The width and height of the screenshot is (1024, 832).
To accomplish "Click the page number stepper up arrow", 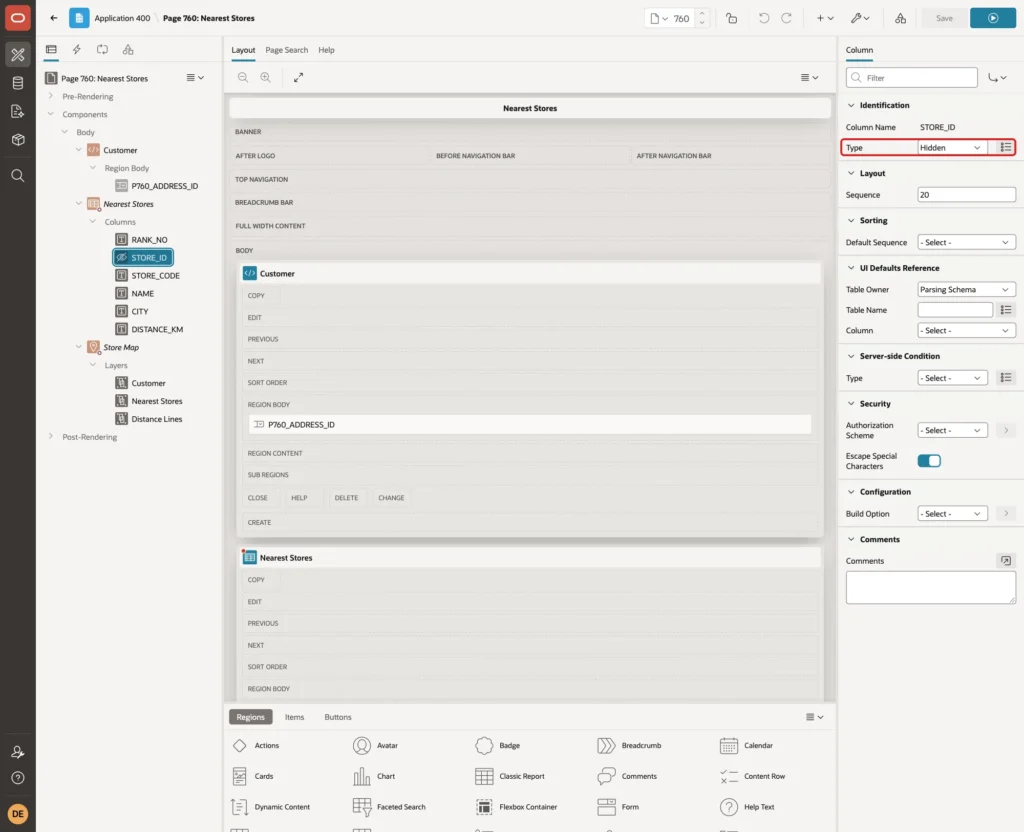I will [x=701, y=13].
